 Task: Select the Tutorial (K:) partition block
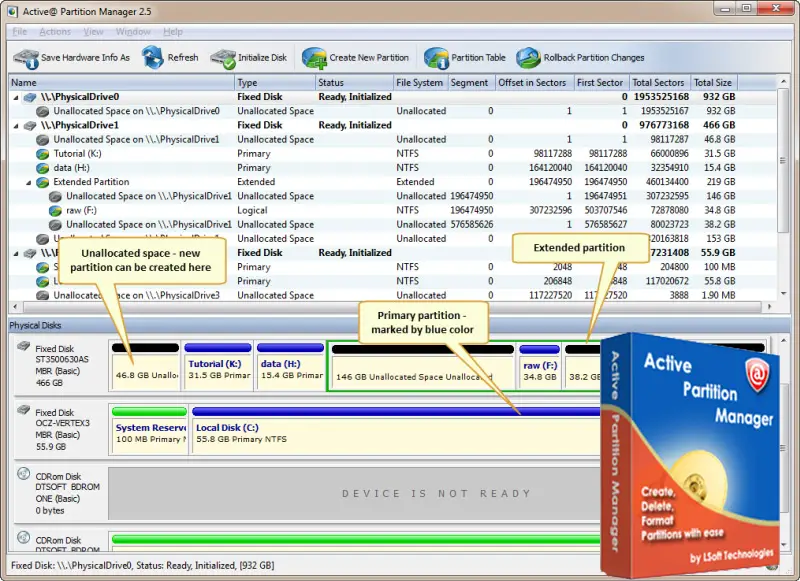(218, 366)
